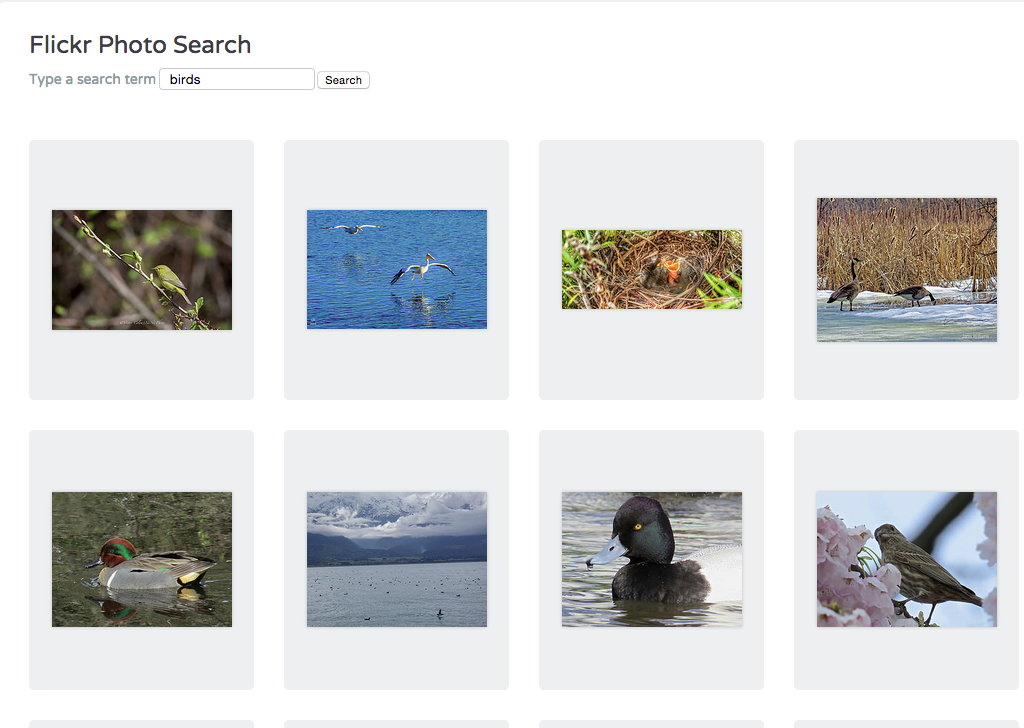
Task: Click gray card space above the nest photo
Action: tap(652, 185)
